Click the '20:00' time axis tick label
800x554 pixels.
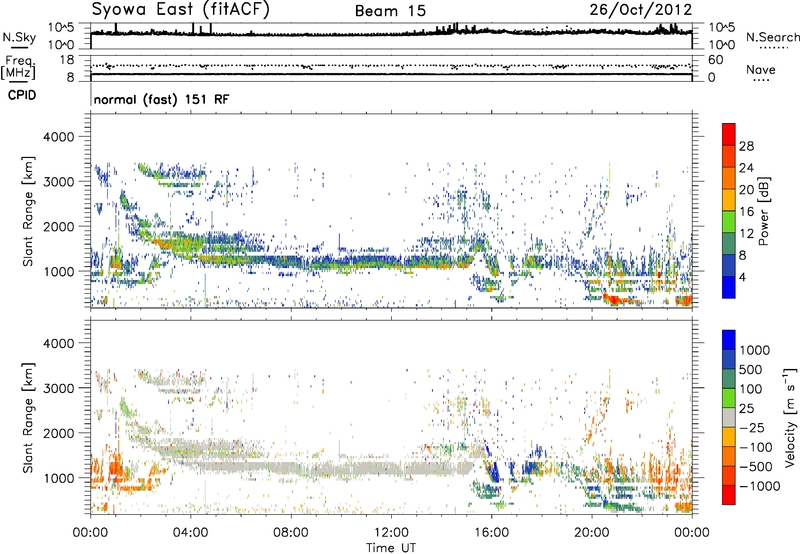(x=592, y=533)
